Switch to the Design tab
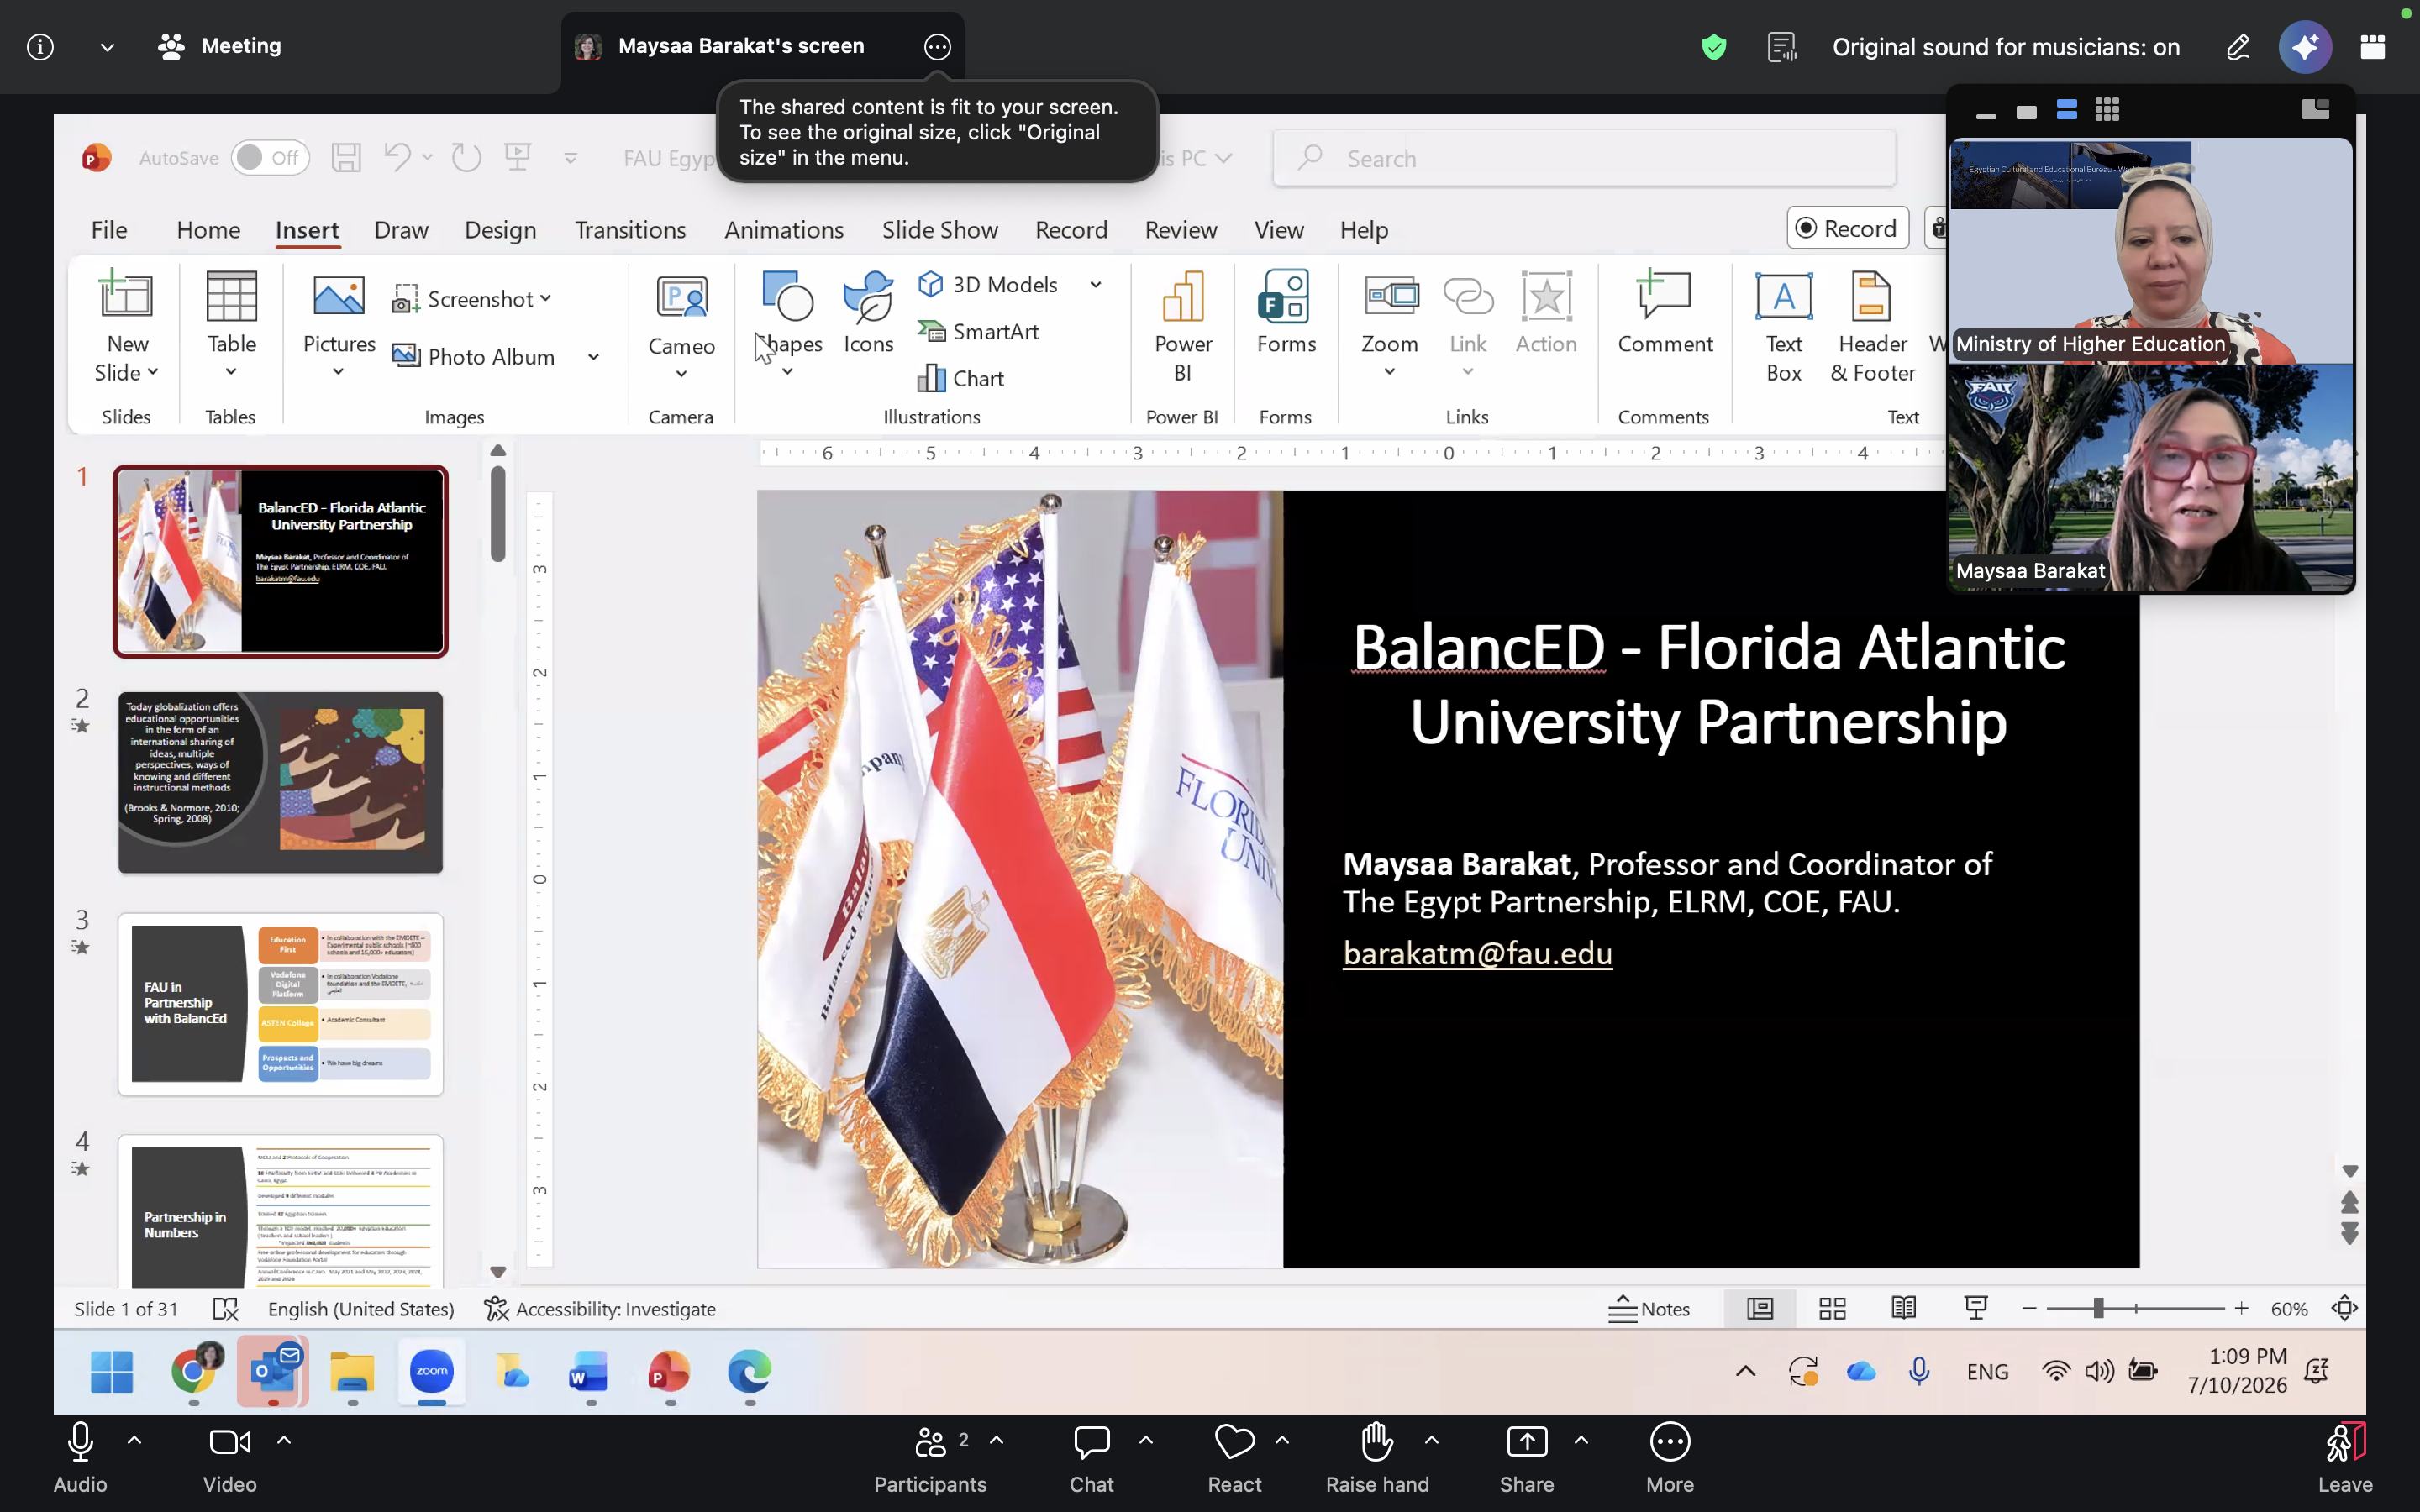This screenshot has width=2420, height=1512. 500,230
